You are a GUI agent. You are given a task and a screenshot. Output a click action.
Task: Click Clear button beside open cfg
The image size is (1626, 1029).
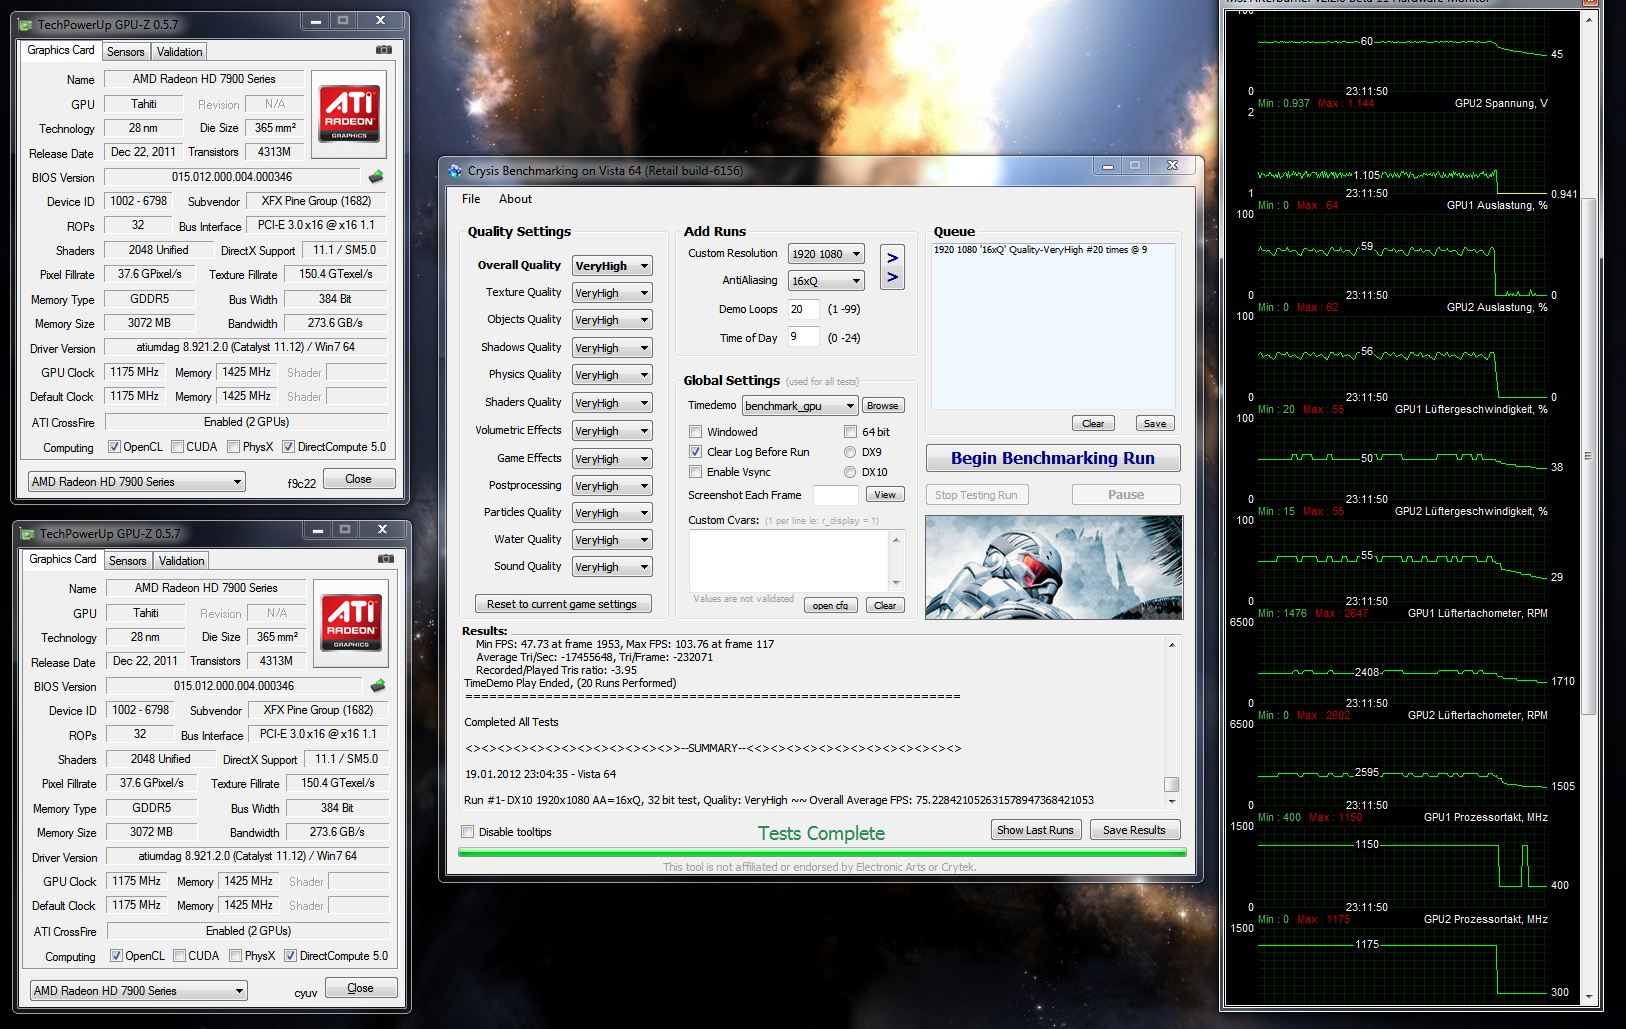[885, 605]
